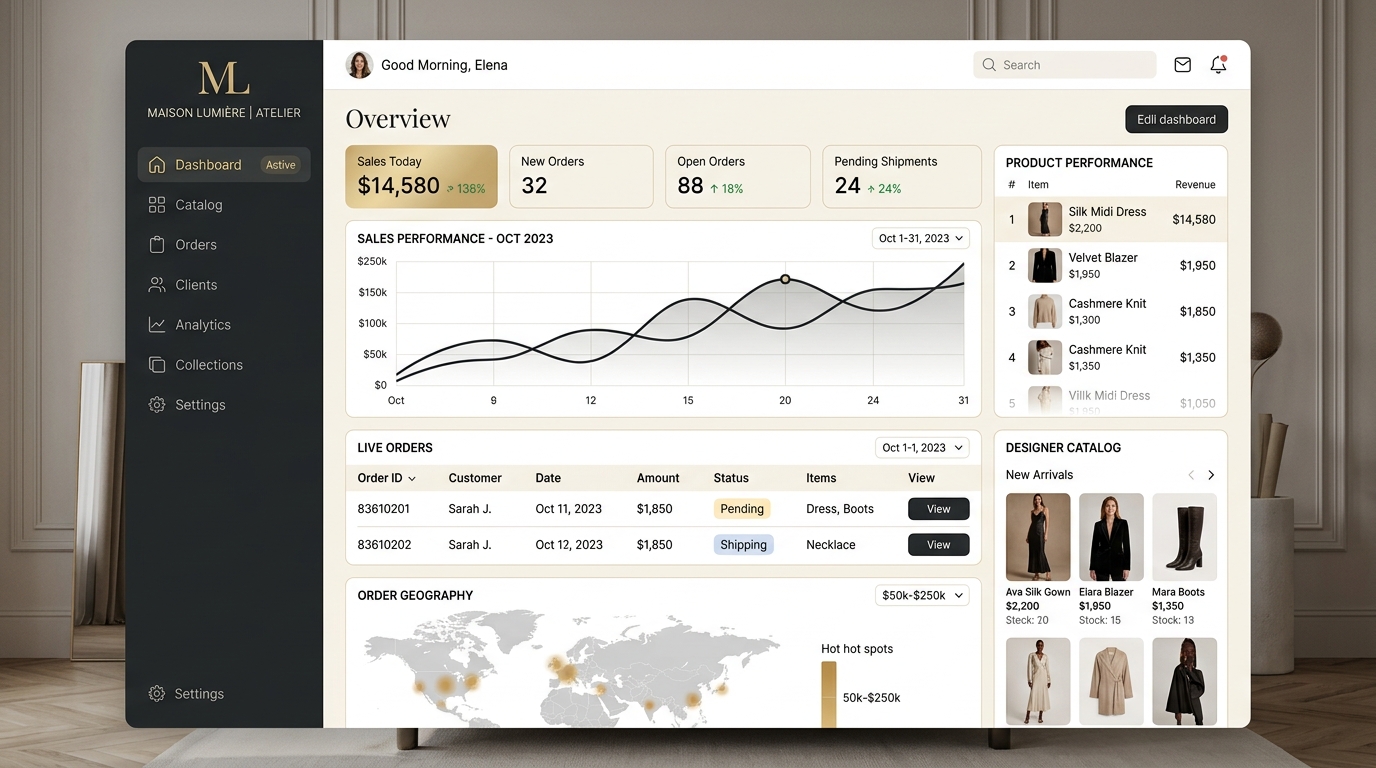
Task: Open the Ava Silk Gown thumbnail
Action: [1038, 537]
